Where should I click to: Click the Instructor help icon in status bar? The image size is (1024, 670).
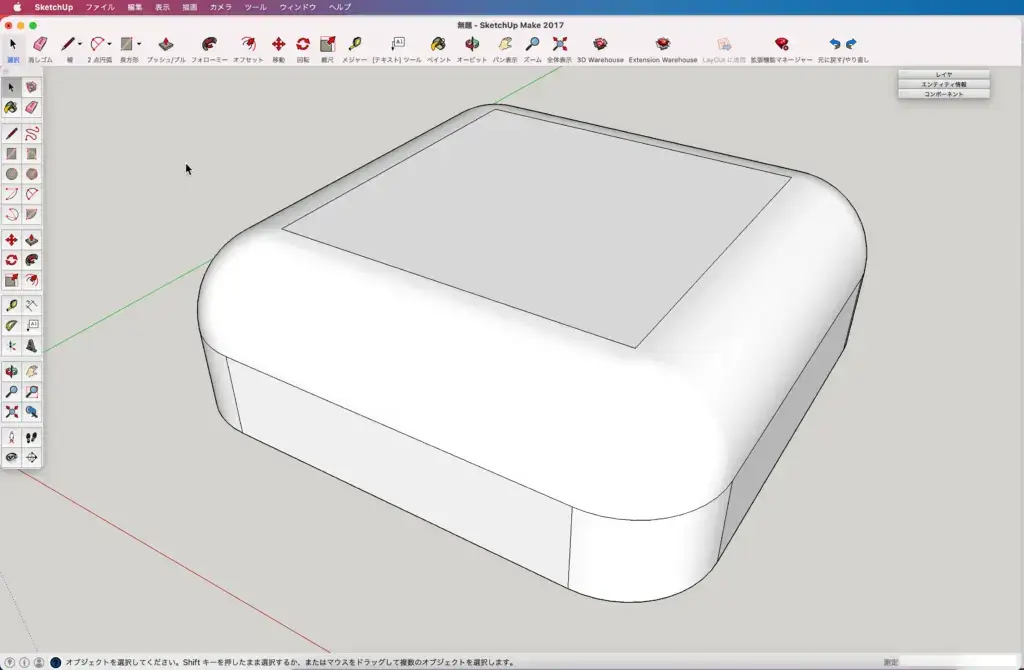(56, 662)
